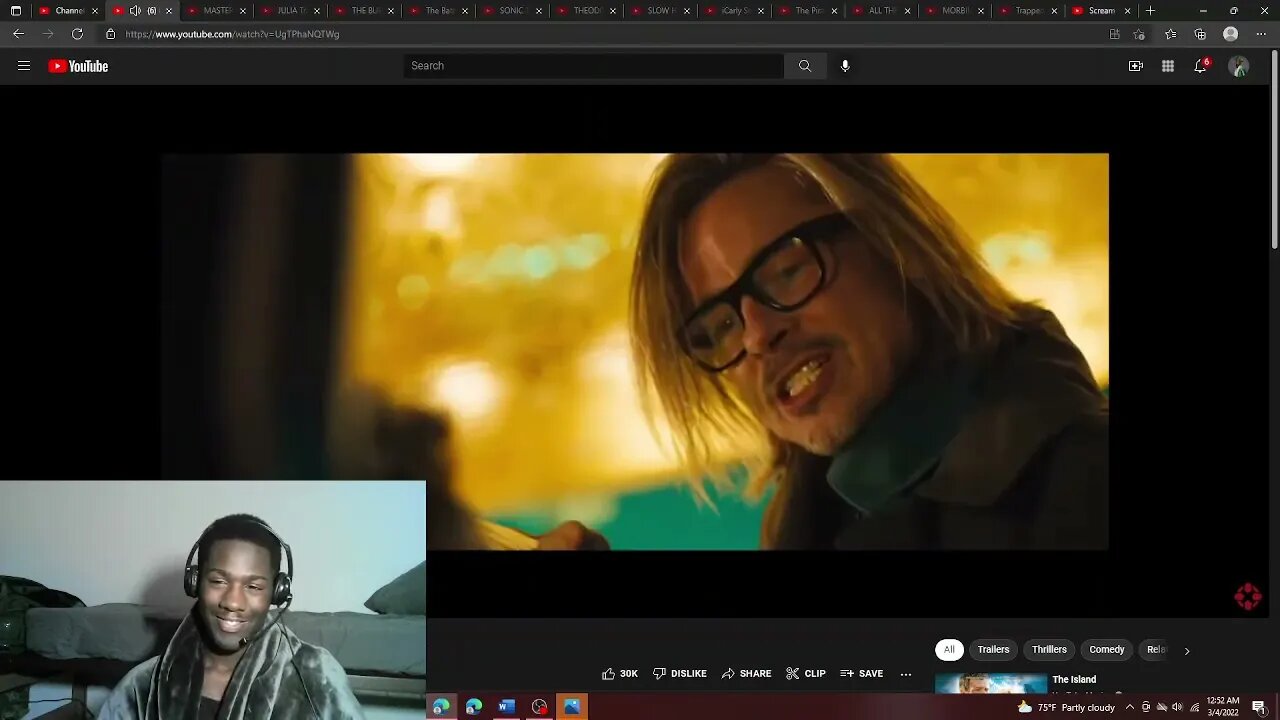The height and width of the screenshot is (720, 1280).
Task: Switch to the Trapped tab
Action: pos(1029,11)
